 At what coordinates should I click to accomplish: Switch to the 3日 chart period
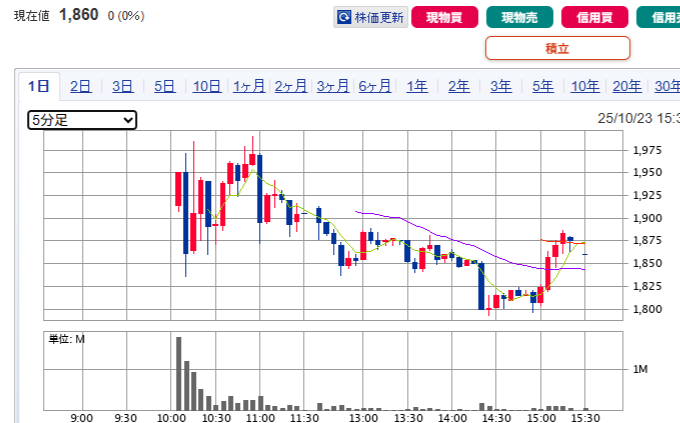pyautogui.click(x=123, y=86)
